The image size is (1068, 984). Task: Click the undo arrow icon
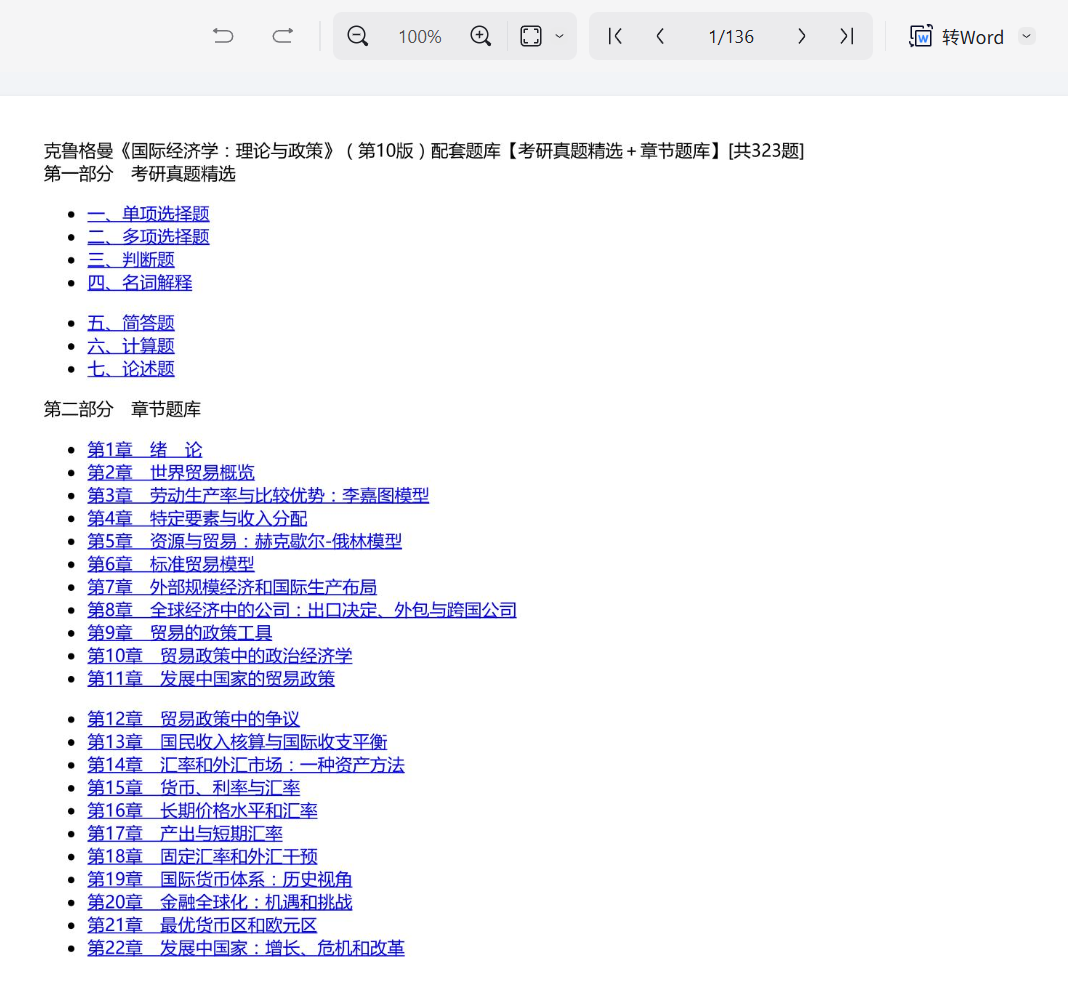(223, 37)
